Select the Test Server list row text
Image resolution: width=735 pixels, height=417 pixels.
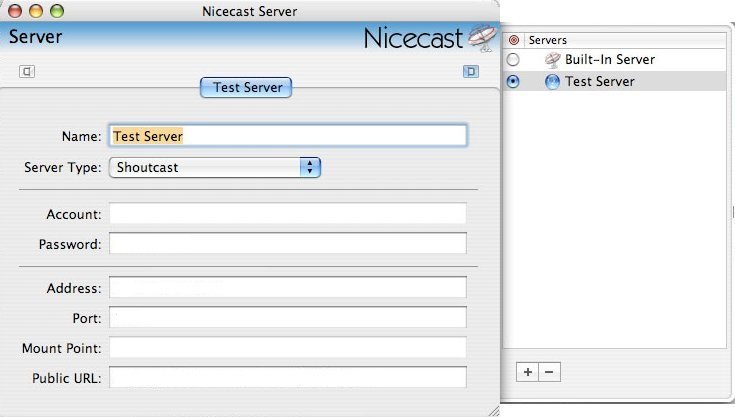tap(600, 82)
